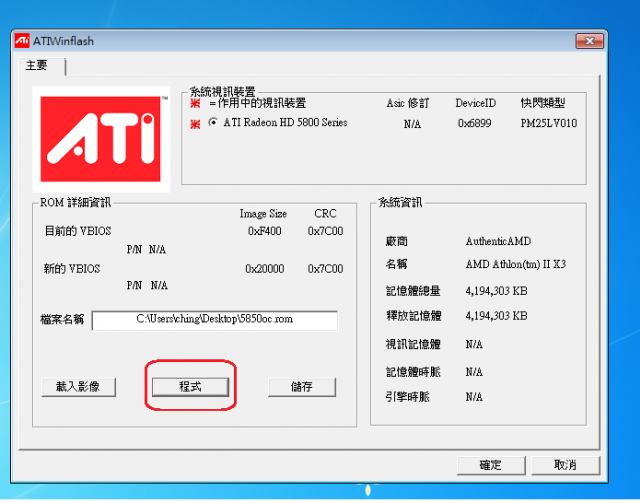The height and width of the screenshot is (503, 640).
Task: Click current VBIOS CRC value 0x7C00
Action: pos(325,231)
